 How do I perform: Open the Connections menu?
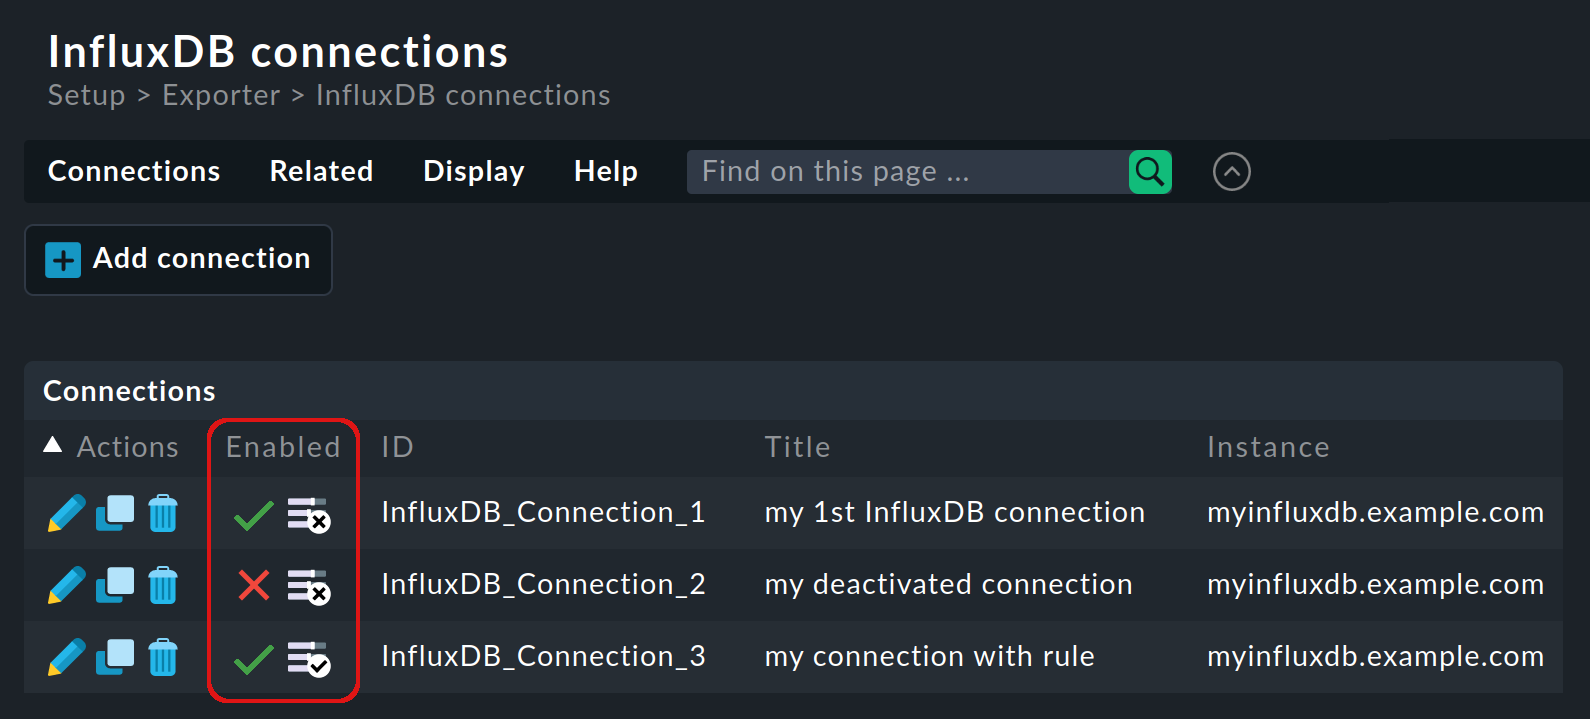point(134,171)
